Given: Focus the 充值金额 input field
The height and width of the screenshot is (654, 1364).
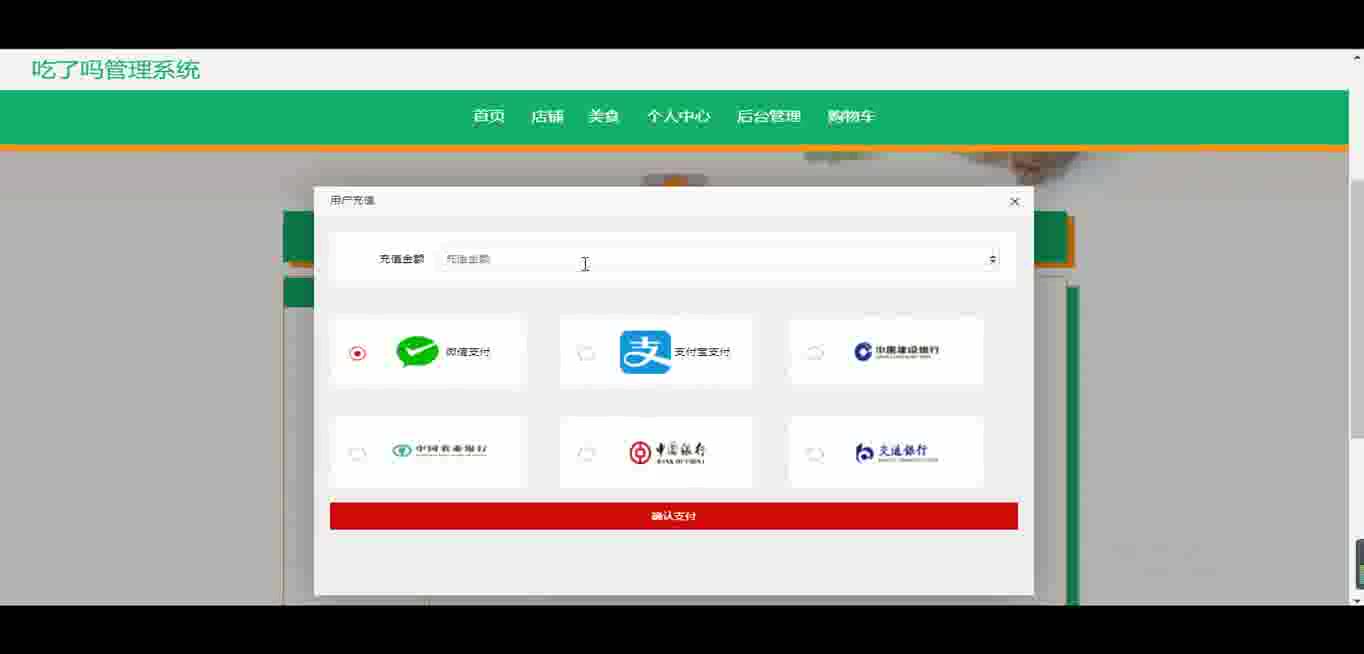Looking at the screenshot, I should [x=718, y=259].
